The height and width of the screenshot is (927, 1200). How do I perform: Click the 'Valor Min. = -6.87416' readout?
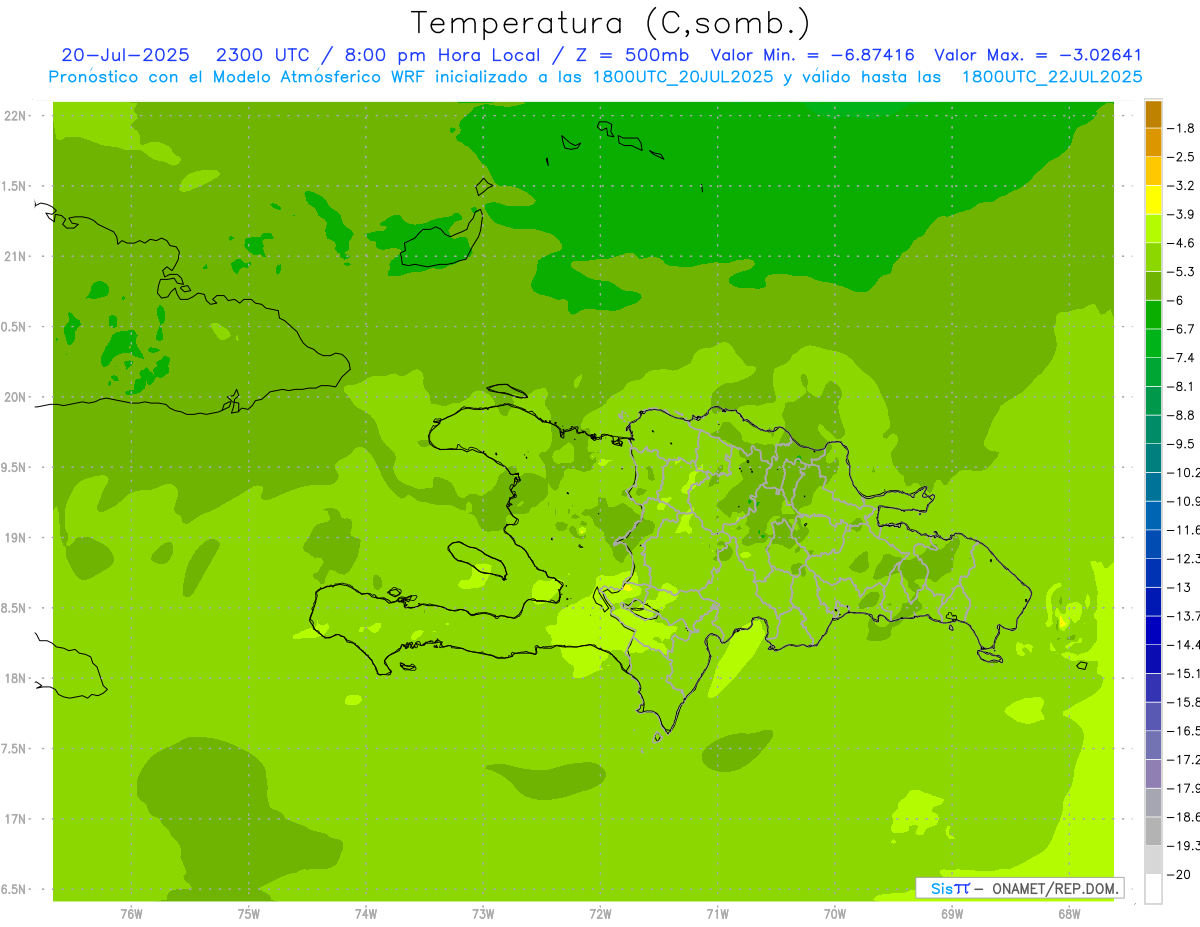[812, 55]
